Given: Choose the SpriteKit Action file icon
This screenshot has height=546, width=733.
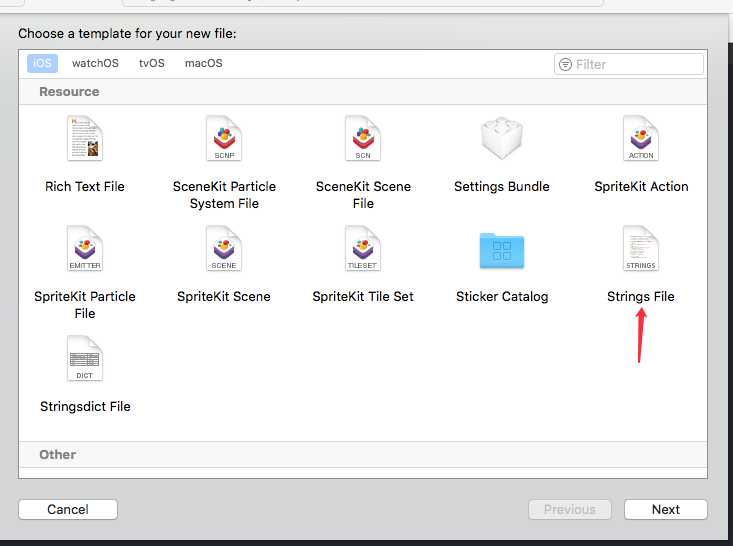Looking at the screenshot, I should click(641, 138).
